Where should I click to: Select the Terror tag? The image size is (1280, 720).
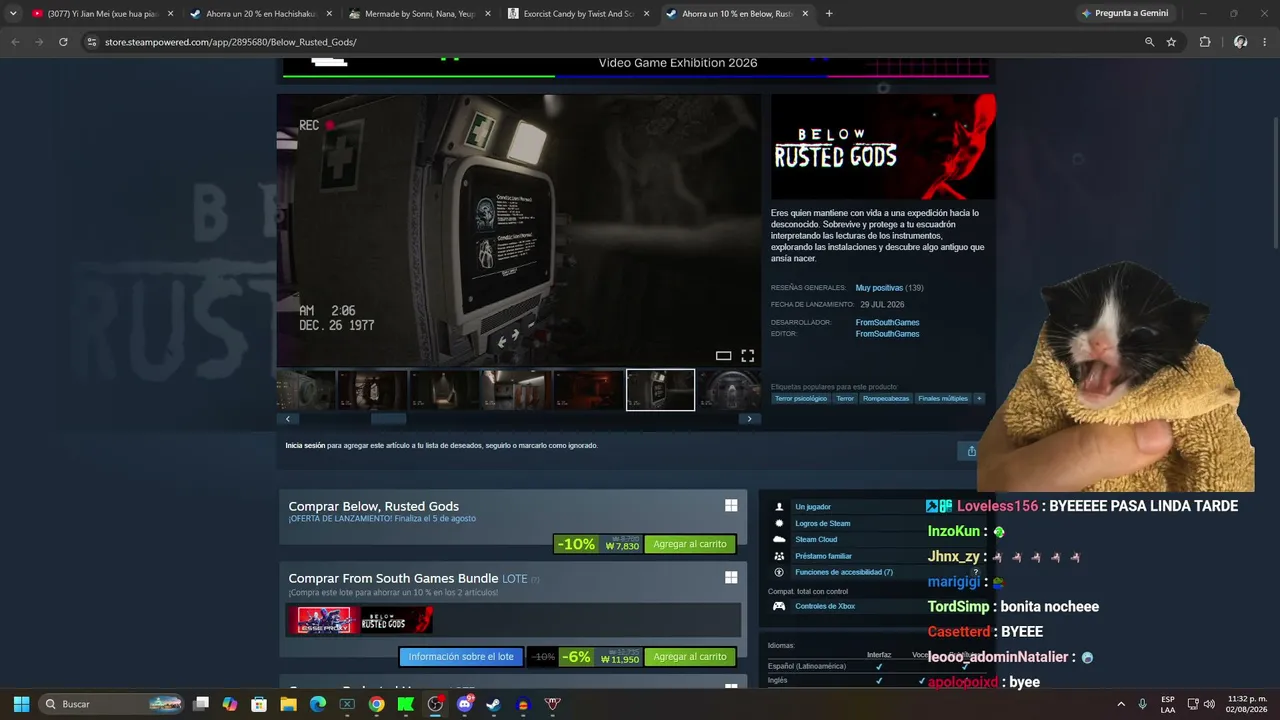845,398
